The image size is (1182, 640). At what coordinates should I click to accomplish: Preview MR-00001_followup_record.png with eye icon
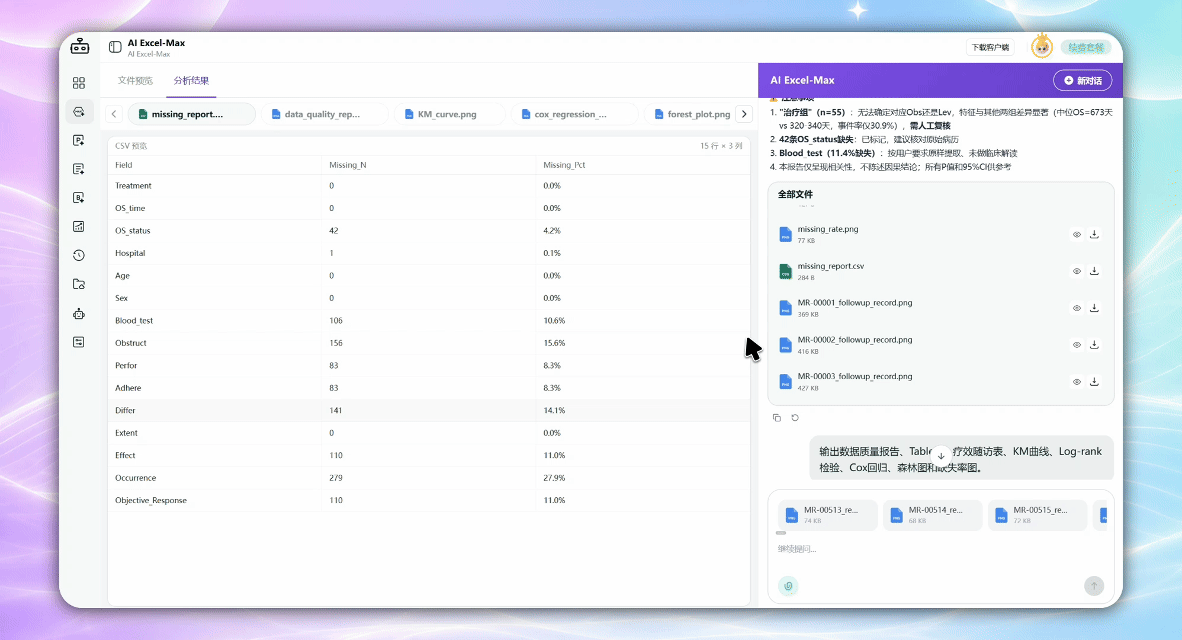(x=1076, y=308)
